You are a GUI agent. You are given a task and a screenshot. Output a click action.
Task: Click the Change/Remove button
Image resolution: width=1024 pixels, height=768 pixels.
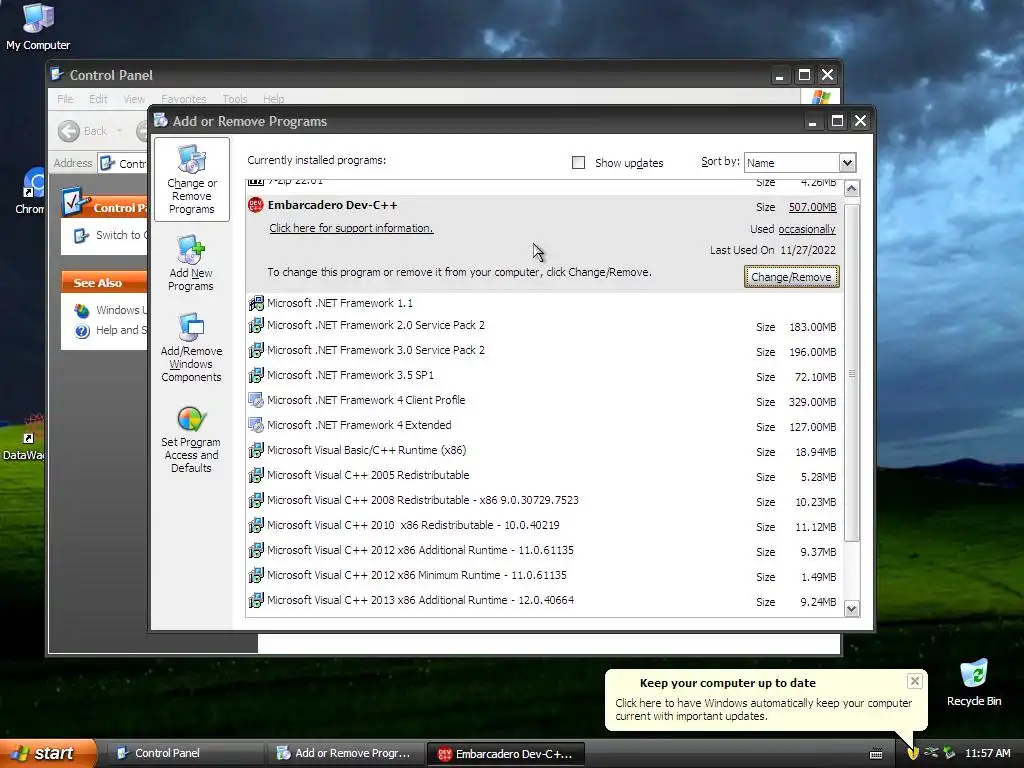click(x=792, y=277)
